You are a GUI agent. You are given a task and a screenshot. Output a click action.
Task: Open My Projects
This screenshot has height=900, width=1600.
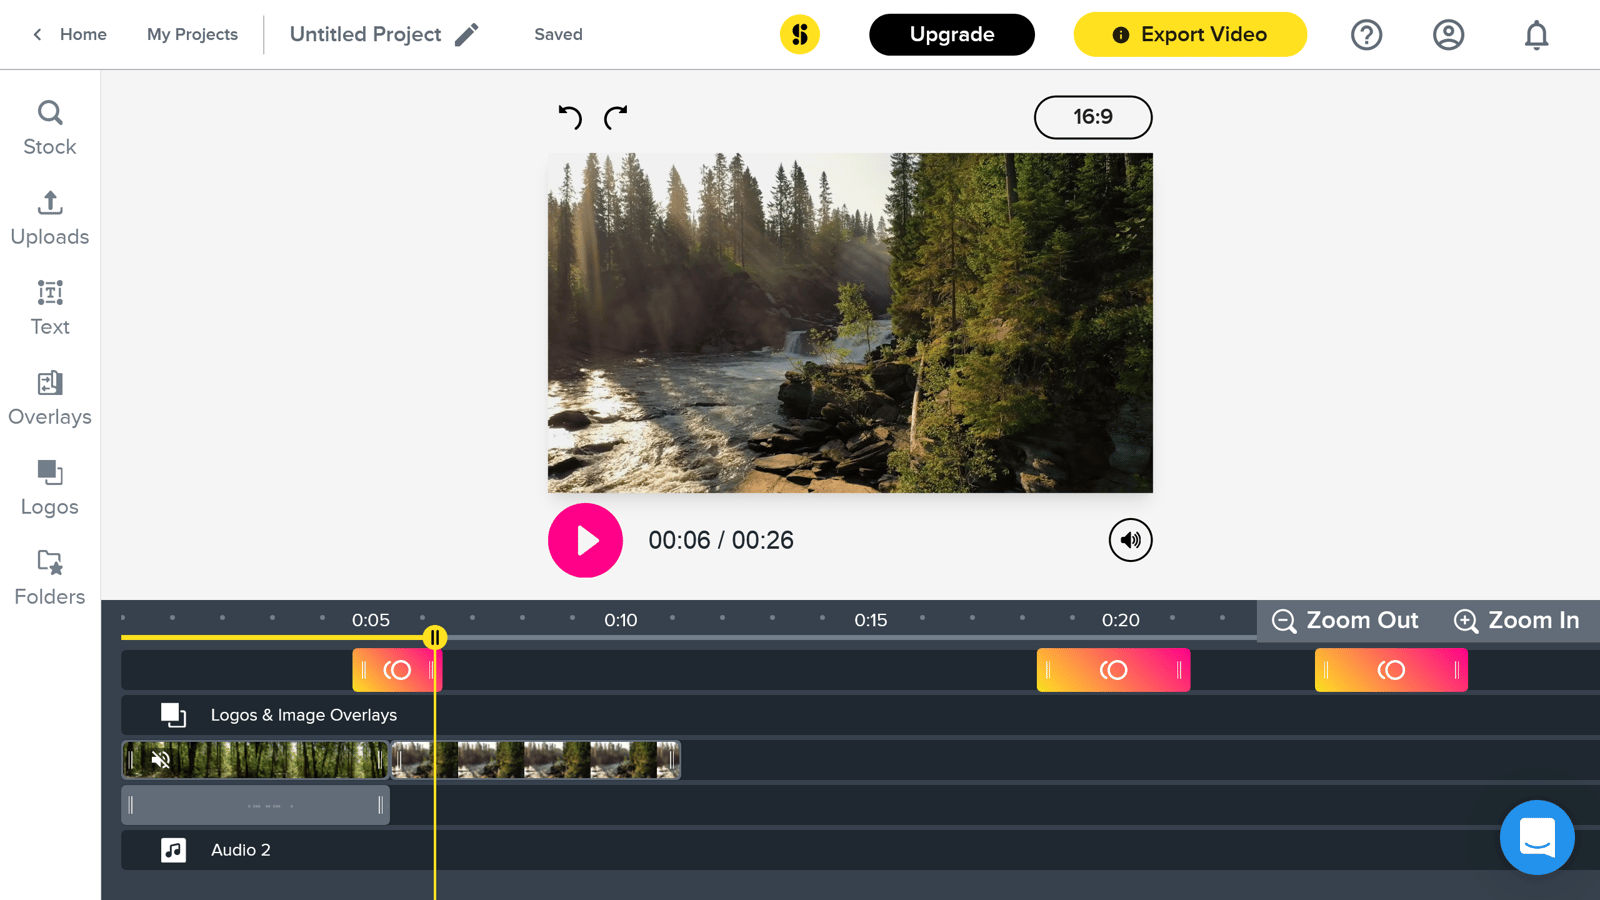pos(192,34)
